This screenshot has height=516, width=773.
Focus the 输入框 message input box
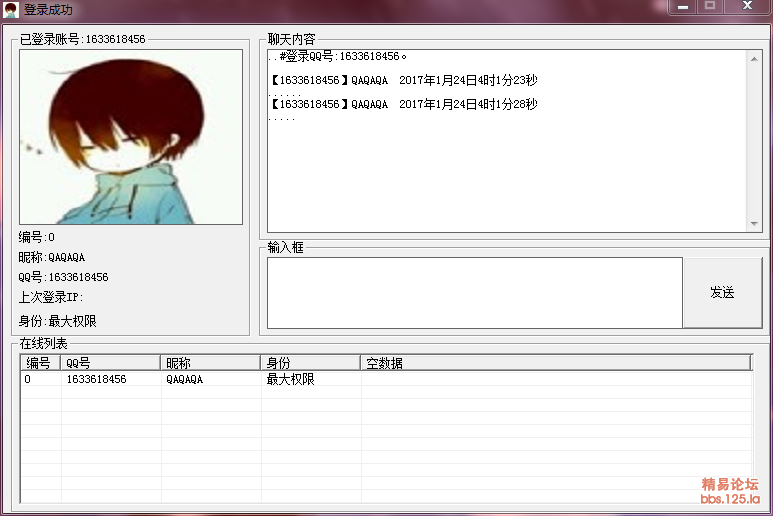coord(474,292)
